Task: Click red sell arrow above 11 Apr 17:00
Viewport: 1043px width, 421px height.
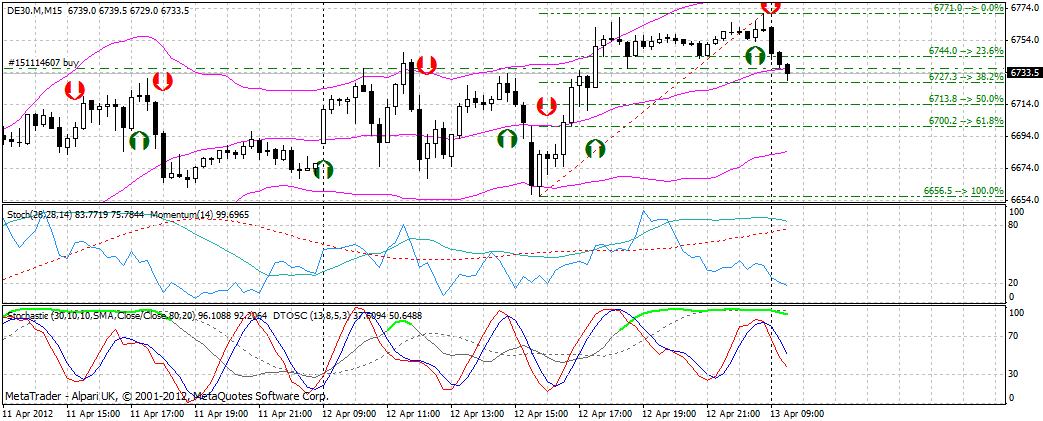Action: 162,81
